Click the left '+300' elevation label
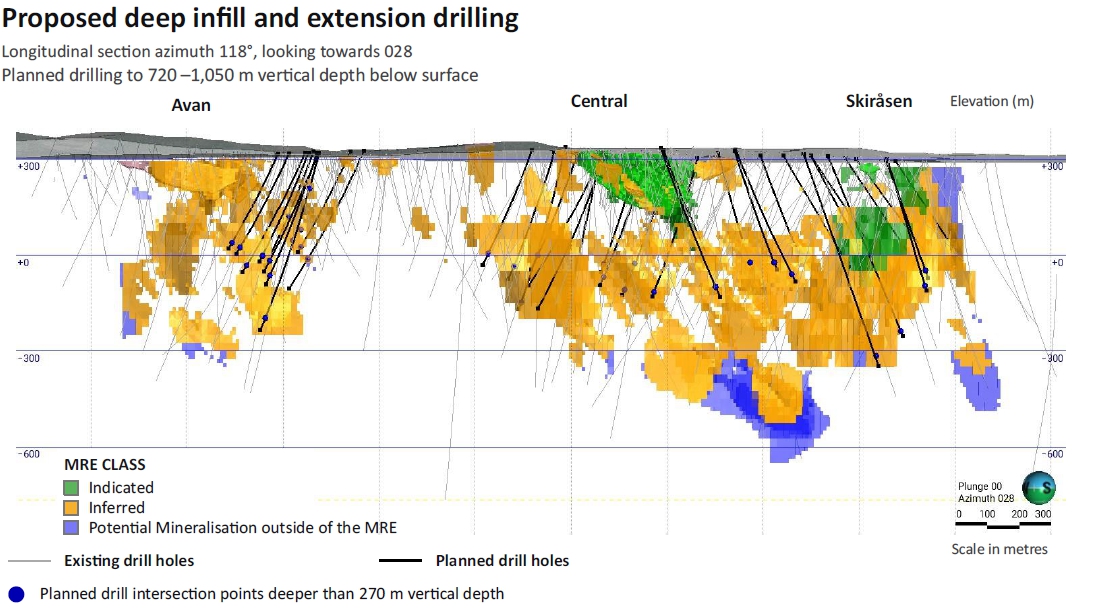This screenshot has height=612, width=1101. (28, 166)
